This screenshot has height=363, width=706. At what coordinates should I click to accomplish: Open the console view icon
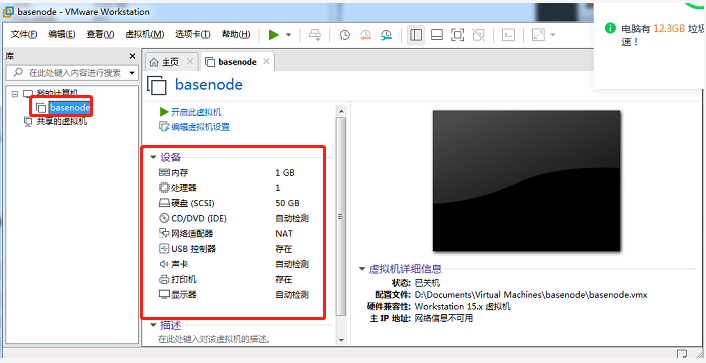point(508,35)
